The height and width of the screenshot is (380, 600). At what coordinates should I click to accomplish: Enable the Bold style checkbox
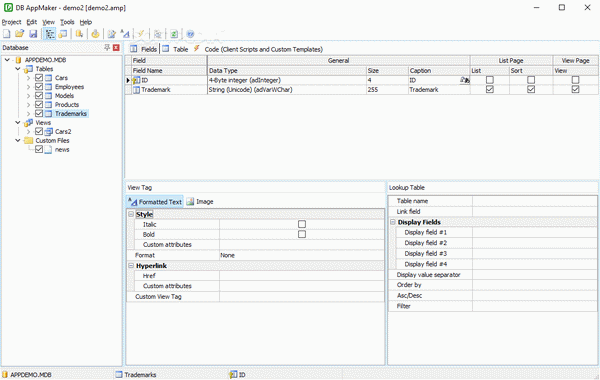pos(302,234)
